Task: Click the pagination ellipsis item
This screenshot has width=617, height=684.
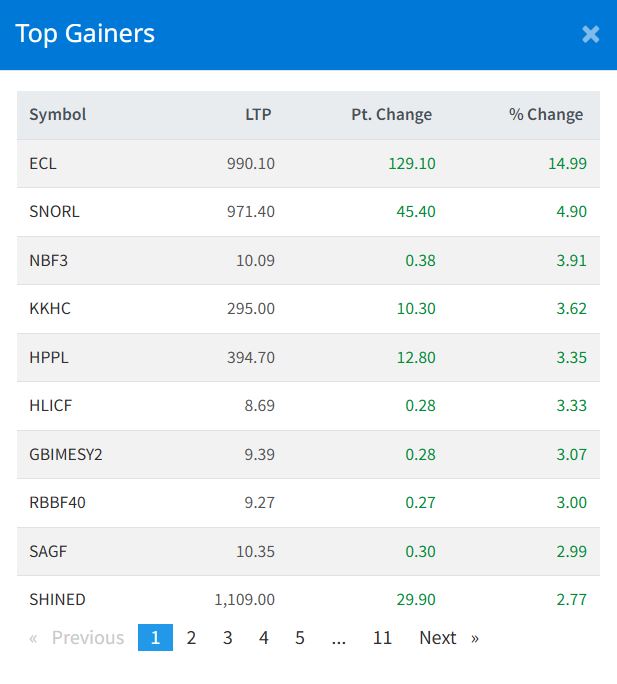Action: (339, 637)
